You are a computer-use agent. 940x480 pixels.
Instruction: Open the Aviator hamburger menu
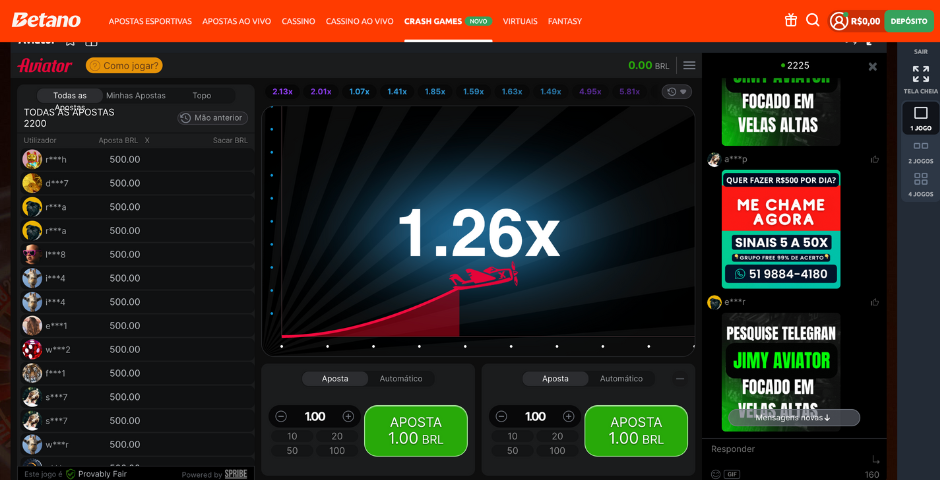tap(689, 65)
